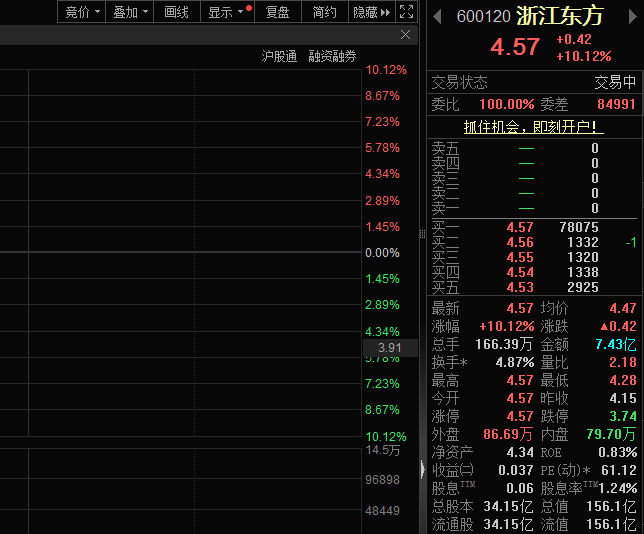The height and width of the screenshot is (534, 644).
Task: Click the 委比 100.00% value
Action: 506,104
